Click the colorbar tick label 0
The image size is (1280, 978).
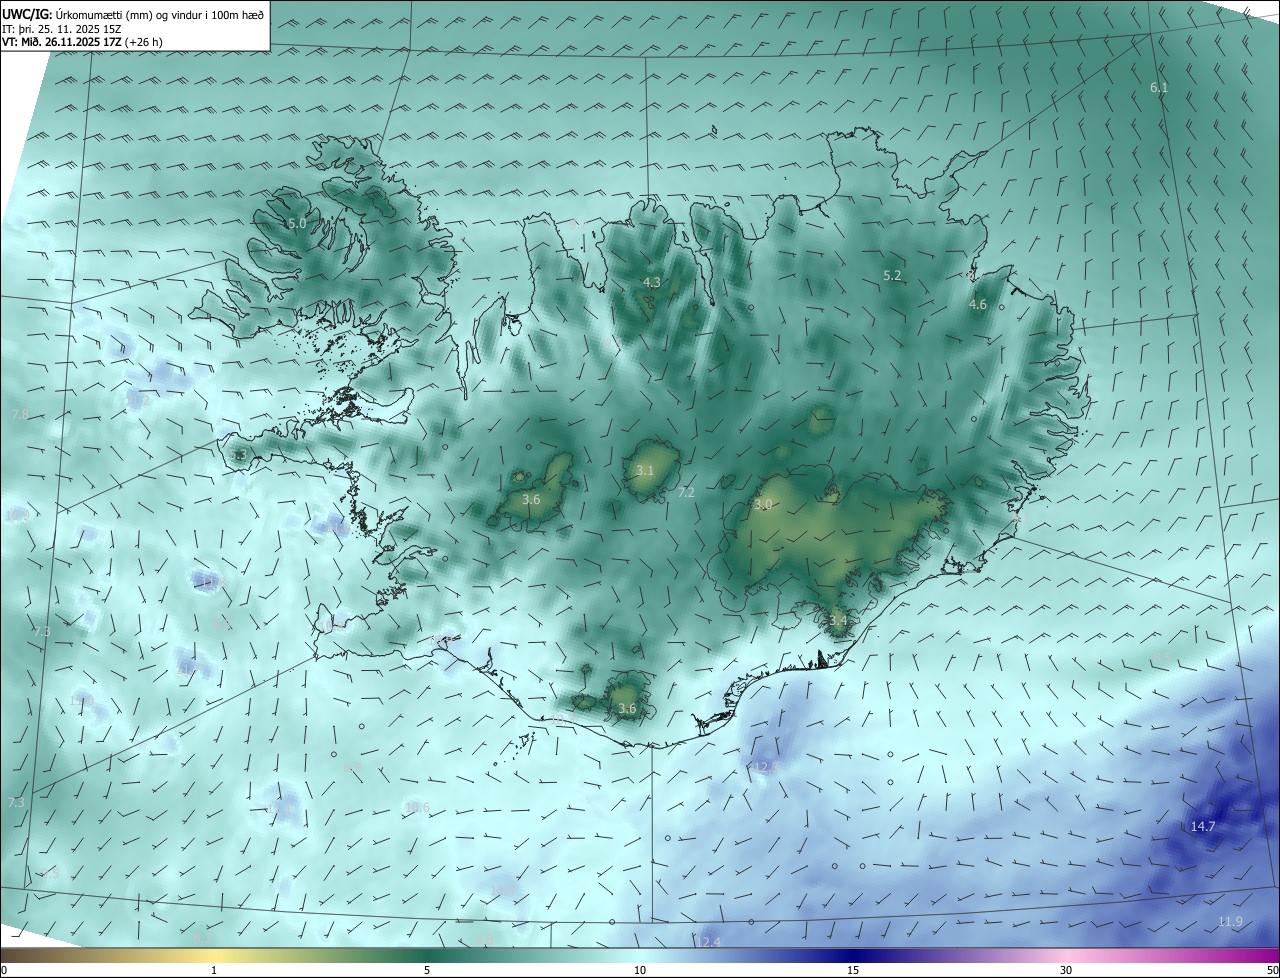point(4,970)
